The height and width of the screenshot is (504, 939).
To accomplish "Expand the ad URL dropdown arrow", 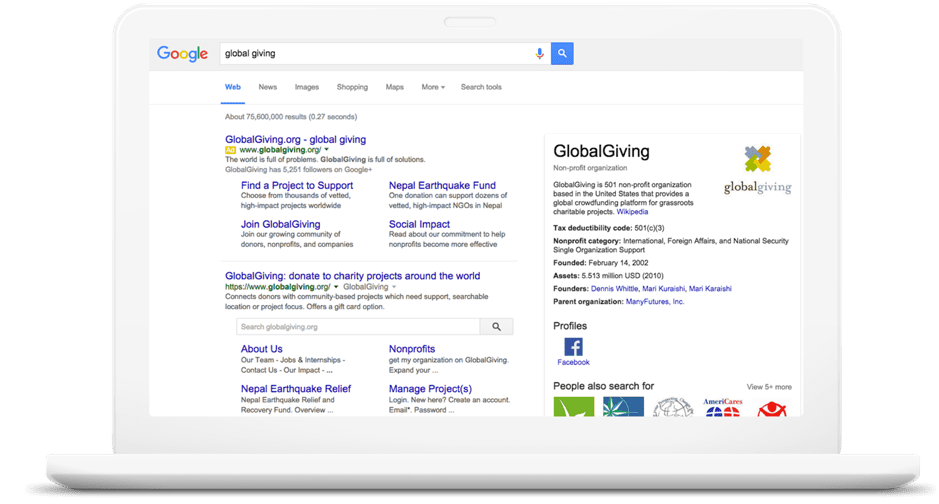I will pos(326,150).
